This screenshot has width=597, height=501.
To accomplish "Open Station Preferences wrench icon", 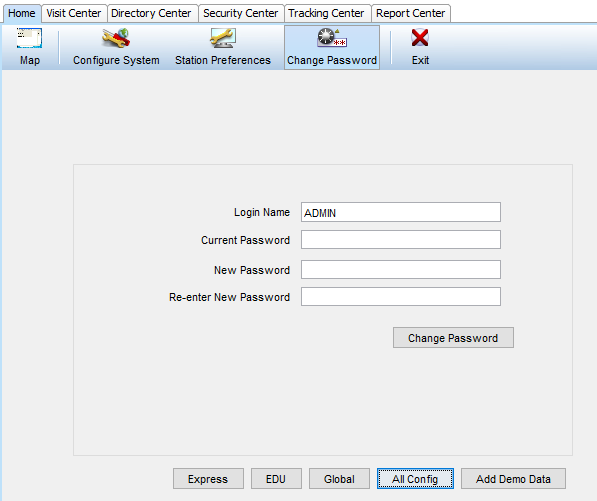I will click(223, 38).
